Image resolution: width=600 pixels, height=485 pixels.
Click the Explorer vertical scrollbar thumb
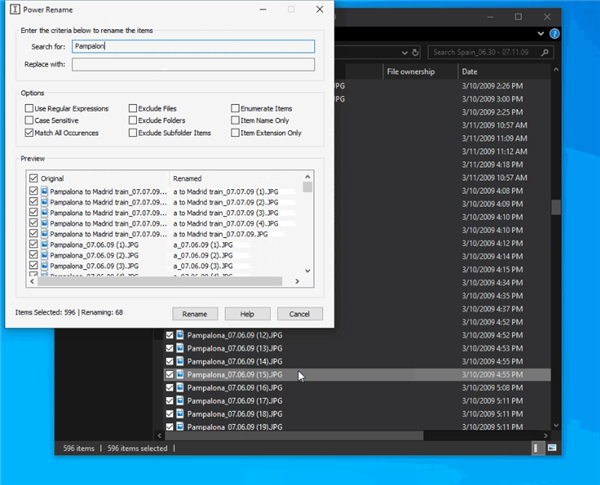click(555, 206)
